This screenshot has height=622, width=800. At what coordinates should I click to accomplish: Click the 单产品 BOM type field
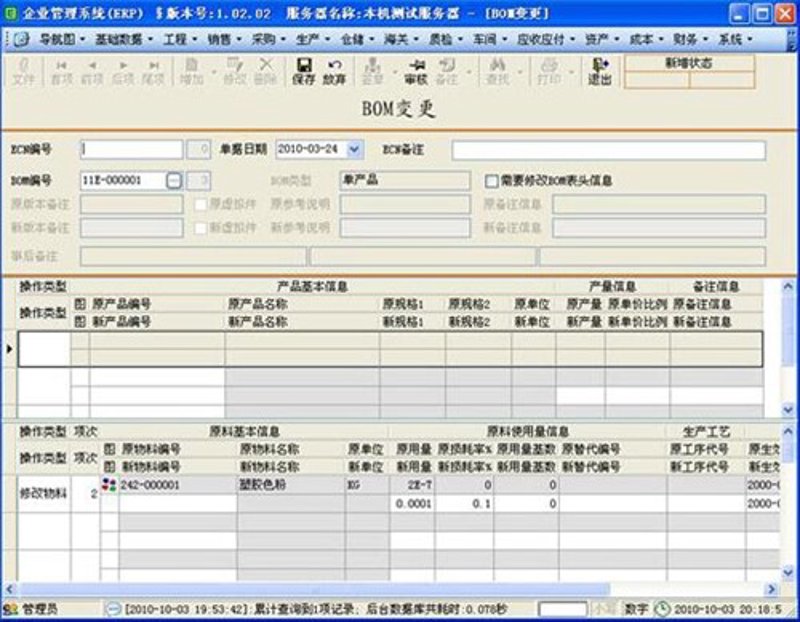point(405,180)
